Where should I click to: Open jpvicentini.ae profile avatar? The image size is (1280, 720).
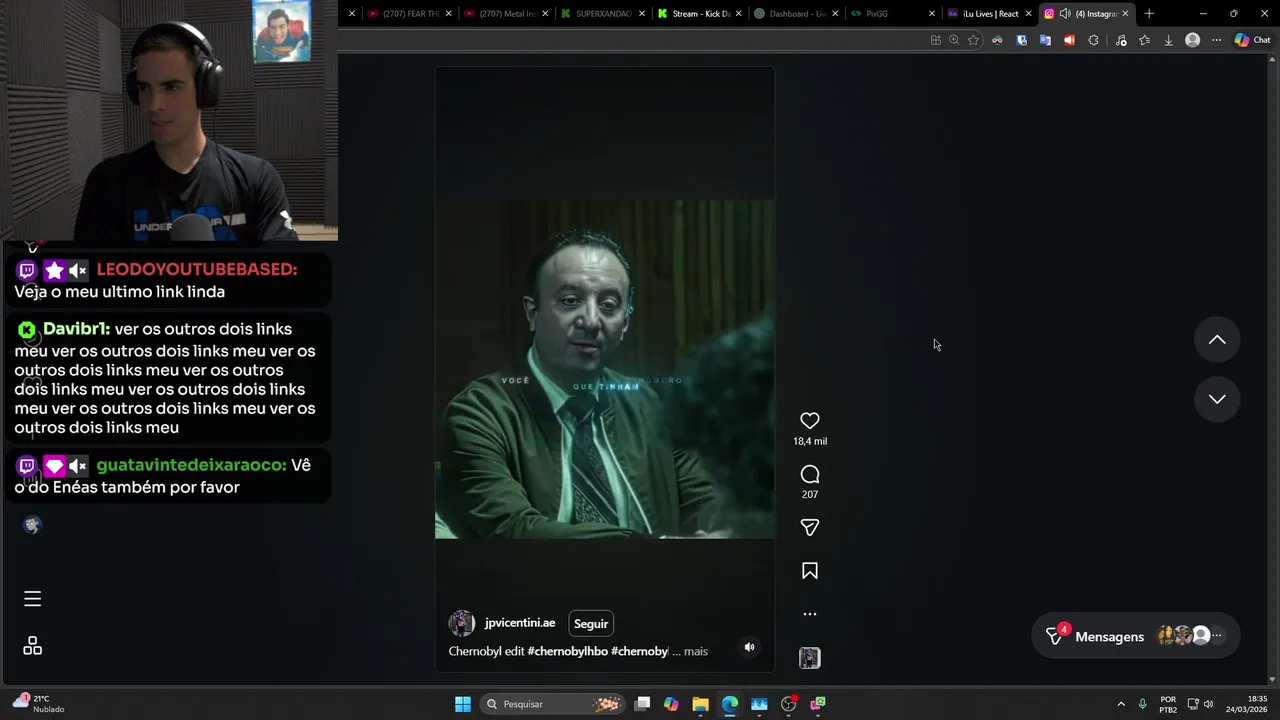[462, 623]
